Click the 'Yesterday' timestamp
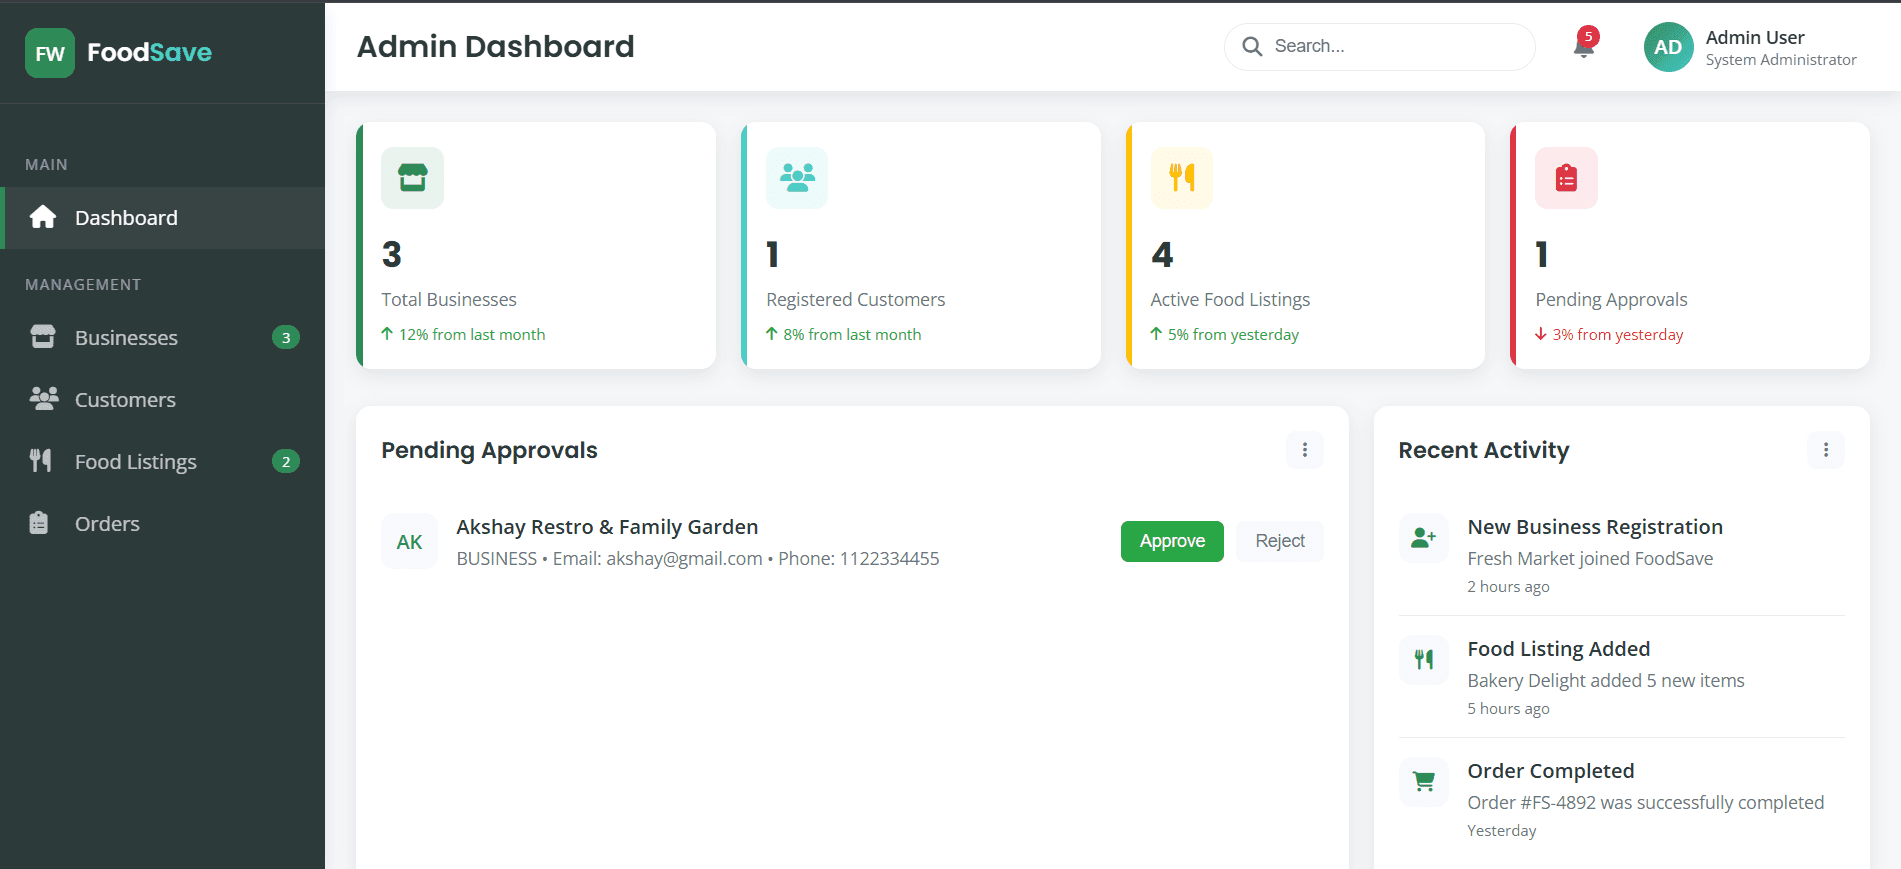The width and height of the screenshot is (1901, 869). click(x=1502, y=831)
